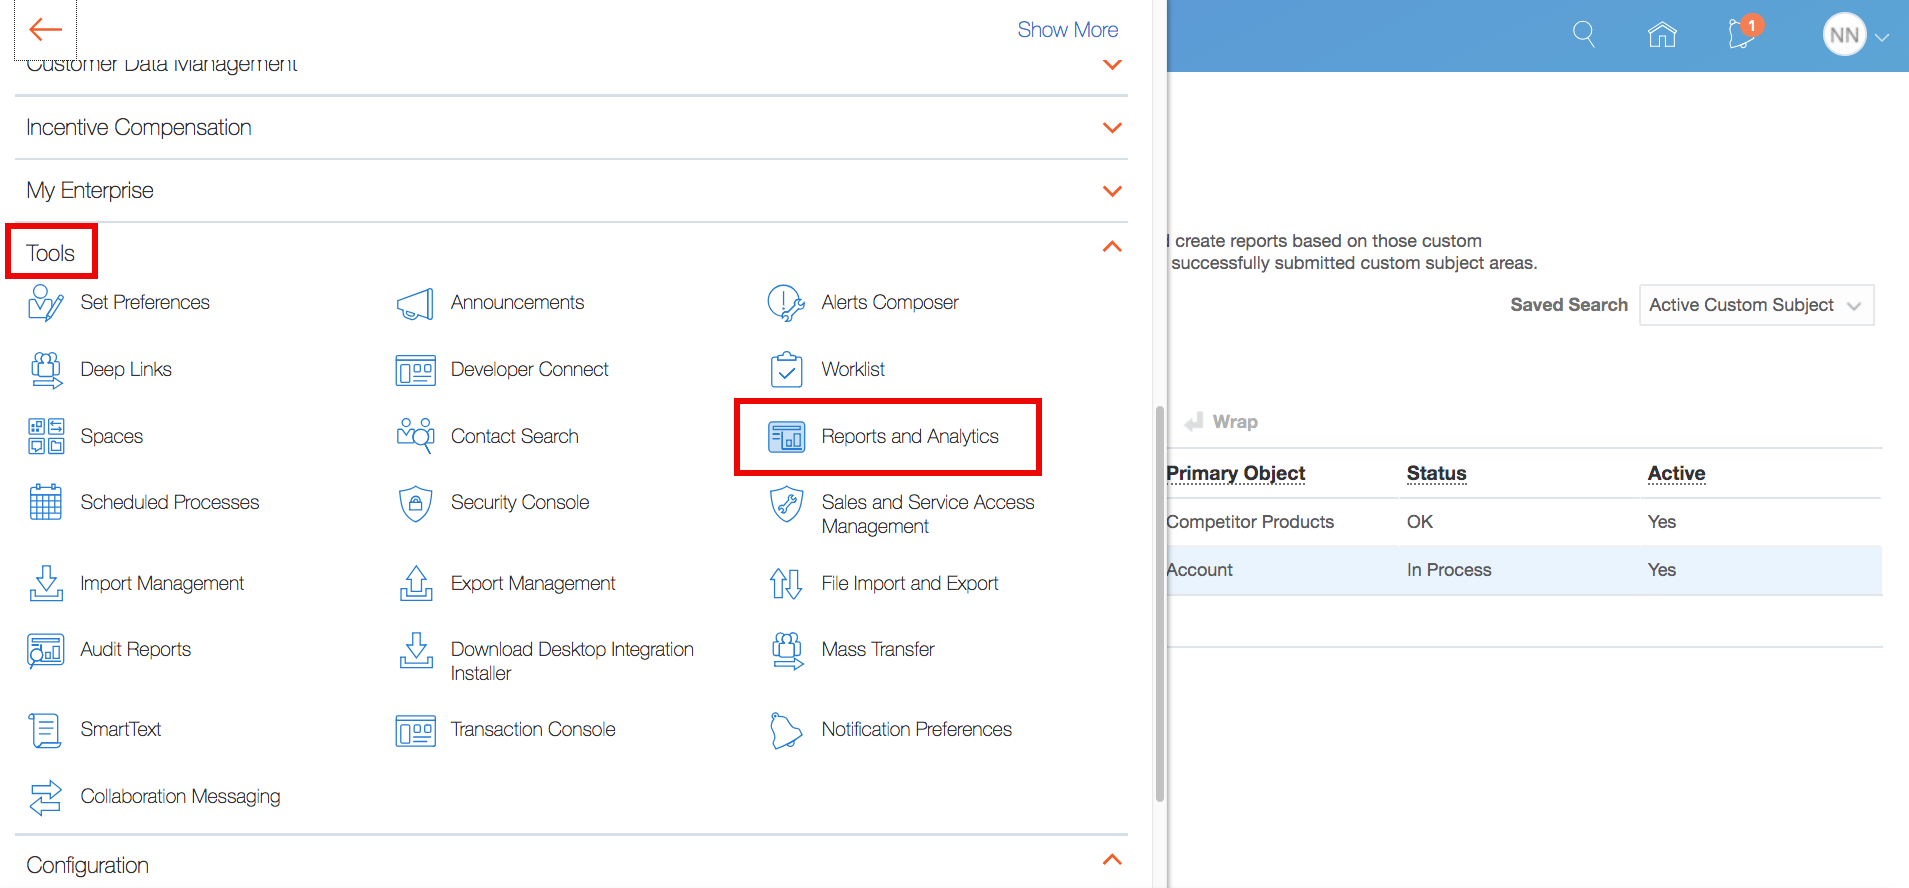This screenshot has width=1909, height=888.
Task: Click the Show More link
Action: tap(1067, 30)
